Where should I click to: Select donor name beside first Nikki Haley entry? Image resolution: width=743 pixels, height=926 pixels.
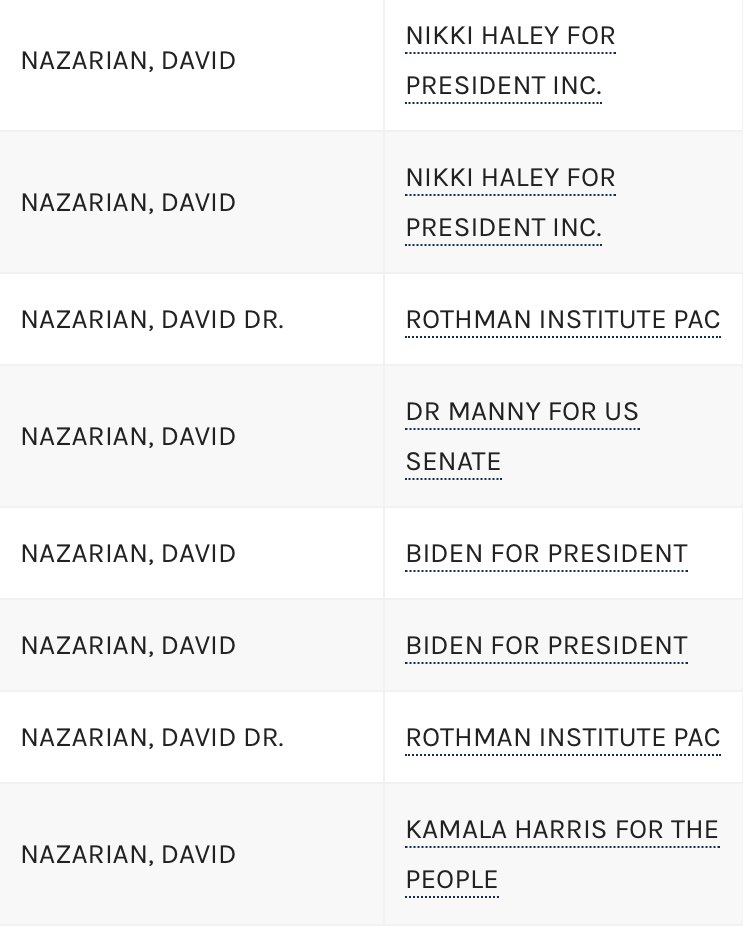(x=128, y=62)
